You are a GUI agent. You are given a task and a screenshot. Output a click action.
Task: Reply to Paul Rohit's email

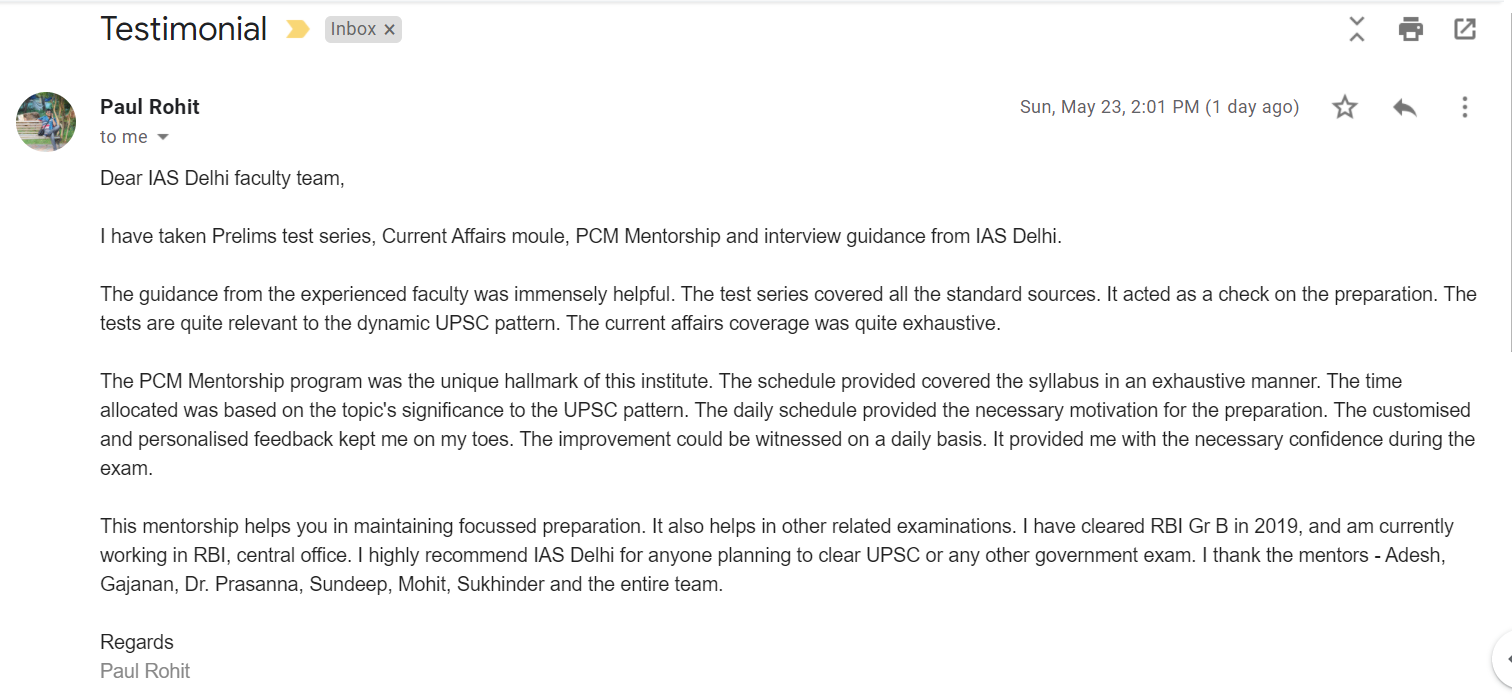click(x=1404, y=107)
